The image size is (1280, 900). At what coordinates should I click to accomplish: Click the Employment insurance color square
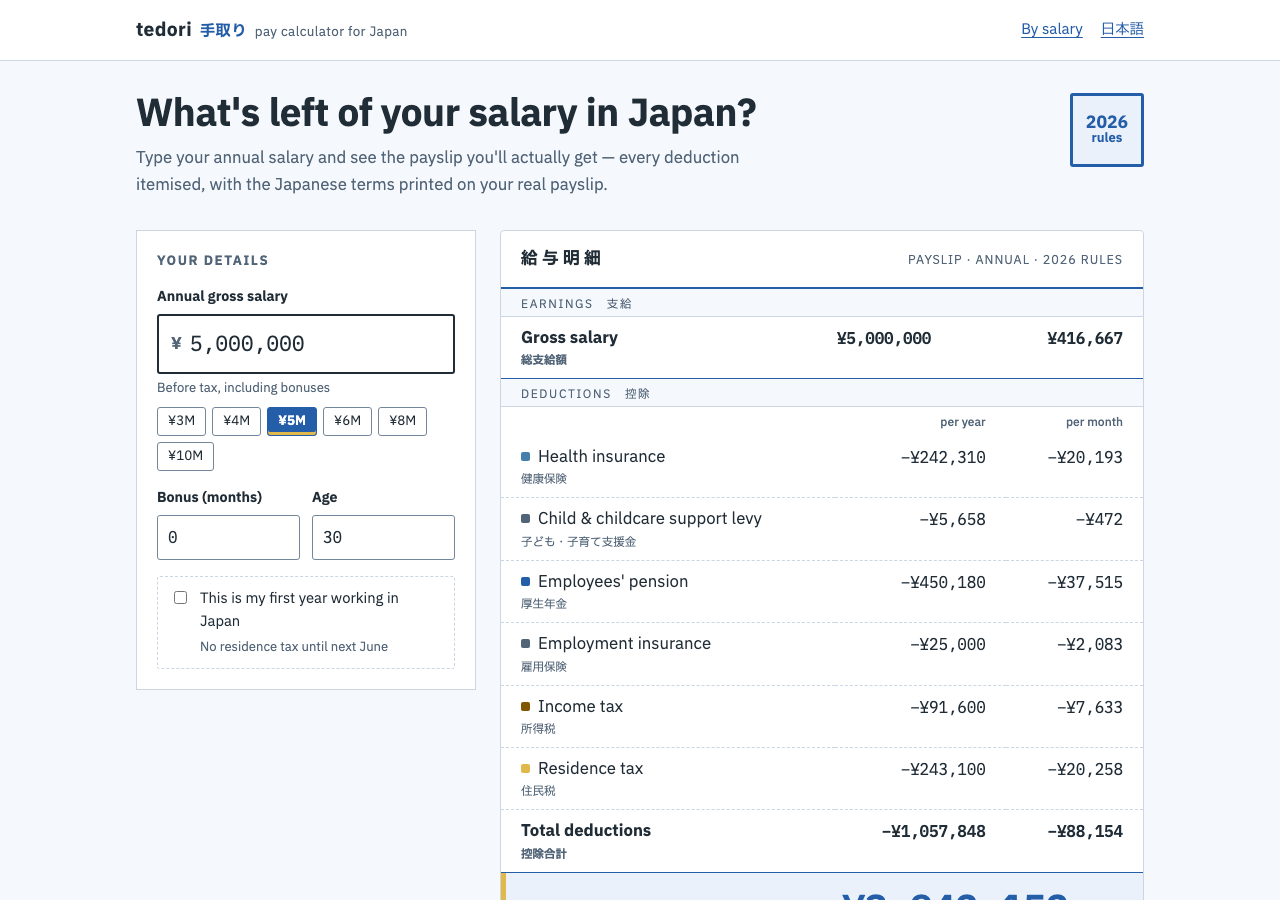click(526, 644)
